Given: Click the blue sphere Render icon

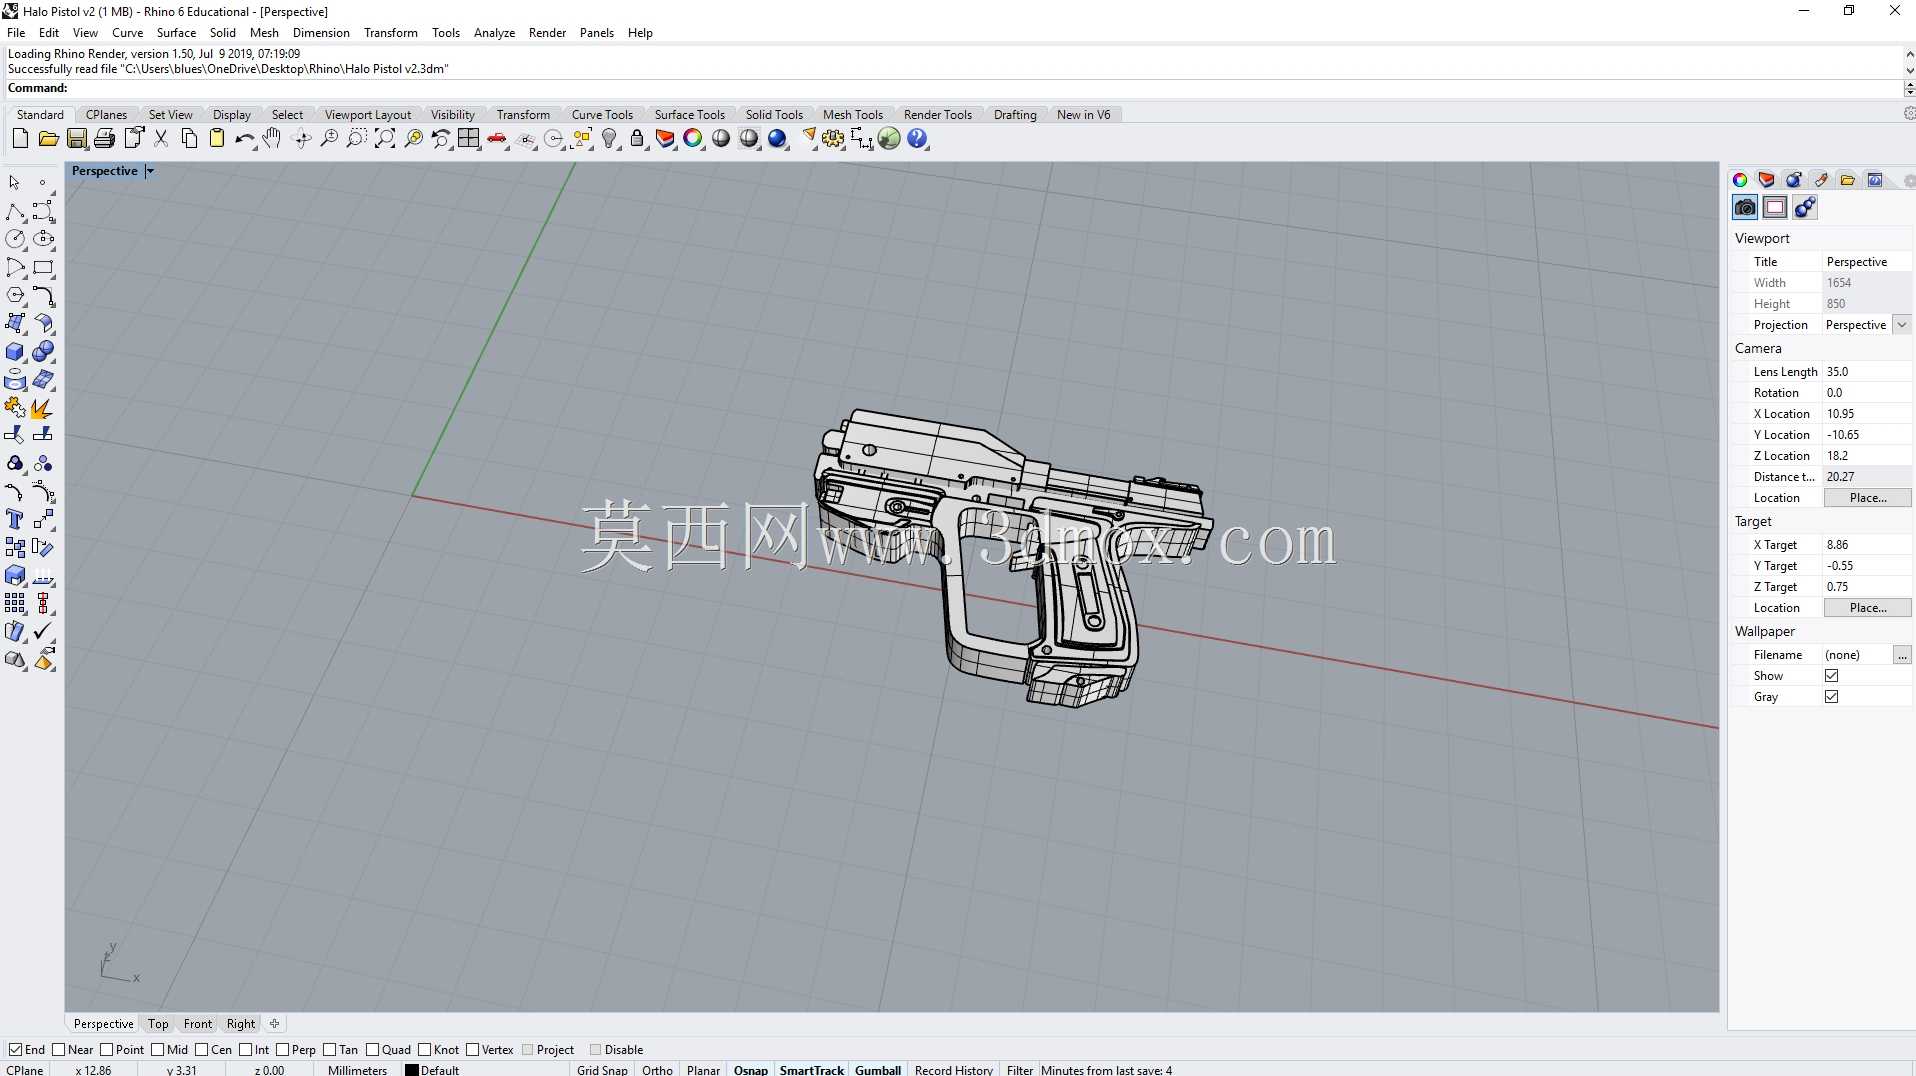Looking at the screenshot, I should [777, 139].
